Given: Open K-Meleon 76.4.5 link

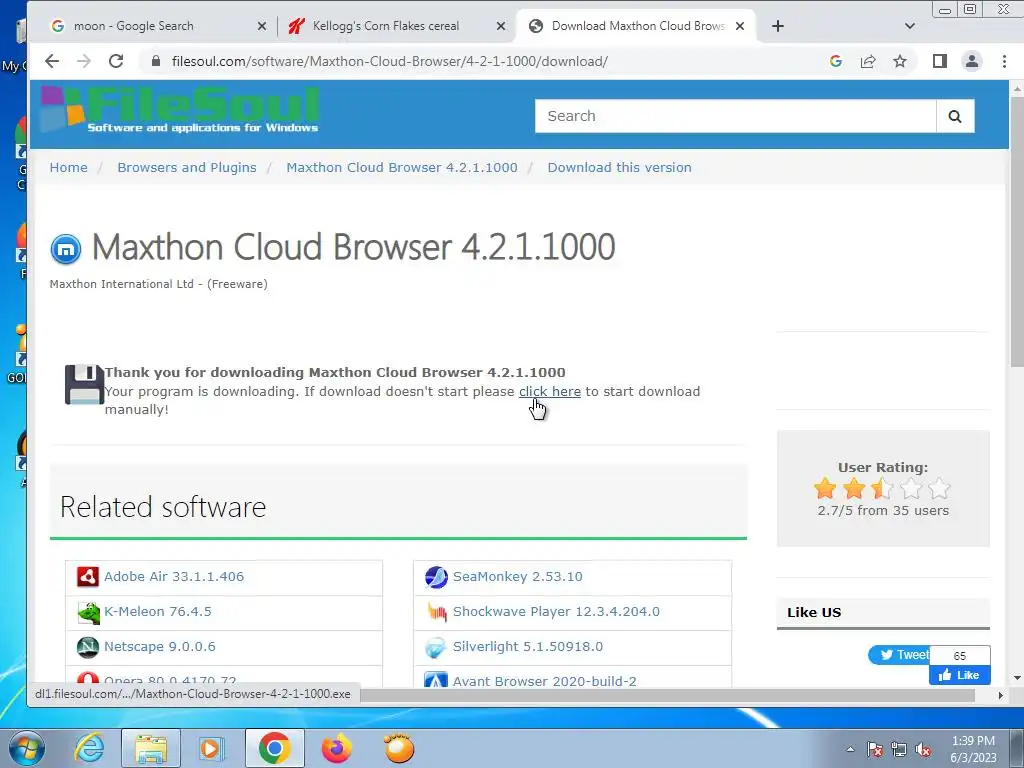Looking at the screenshot, I should [158, 612].
